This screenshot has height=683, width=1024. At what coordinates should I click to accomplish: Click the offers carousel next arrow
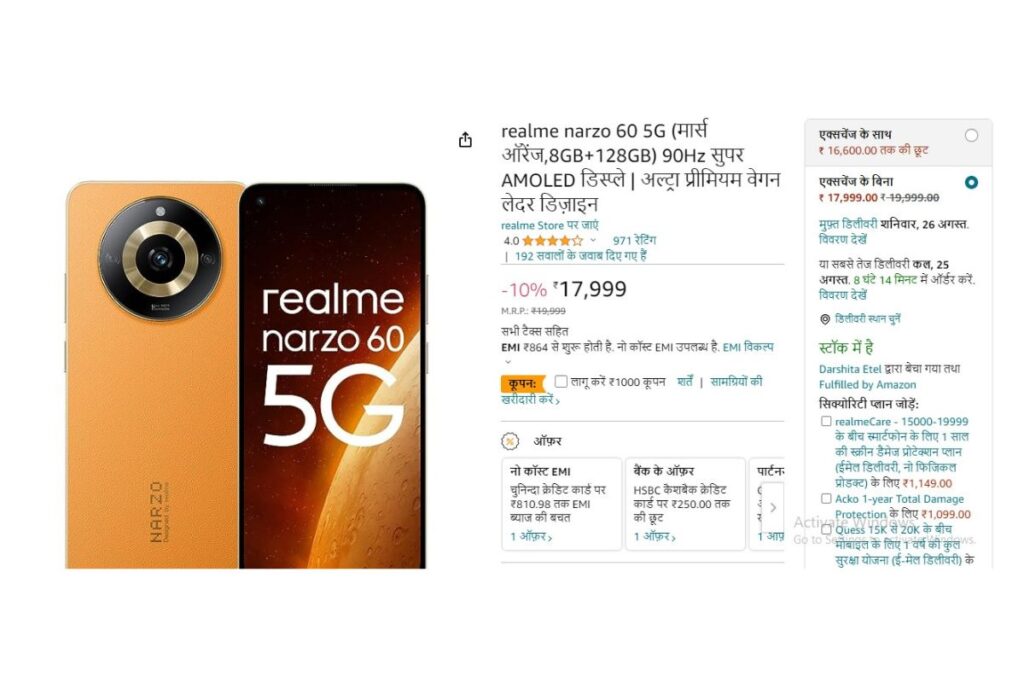773,507
